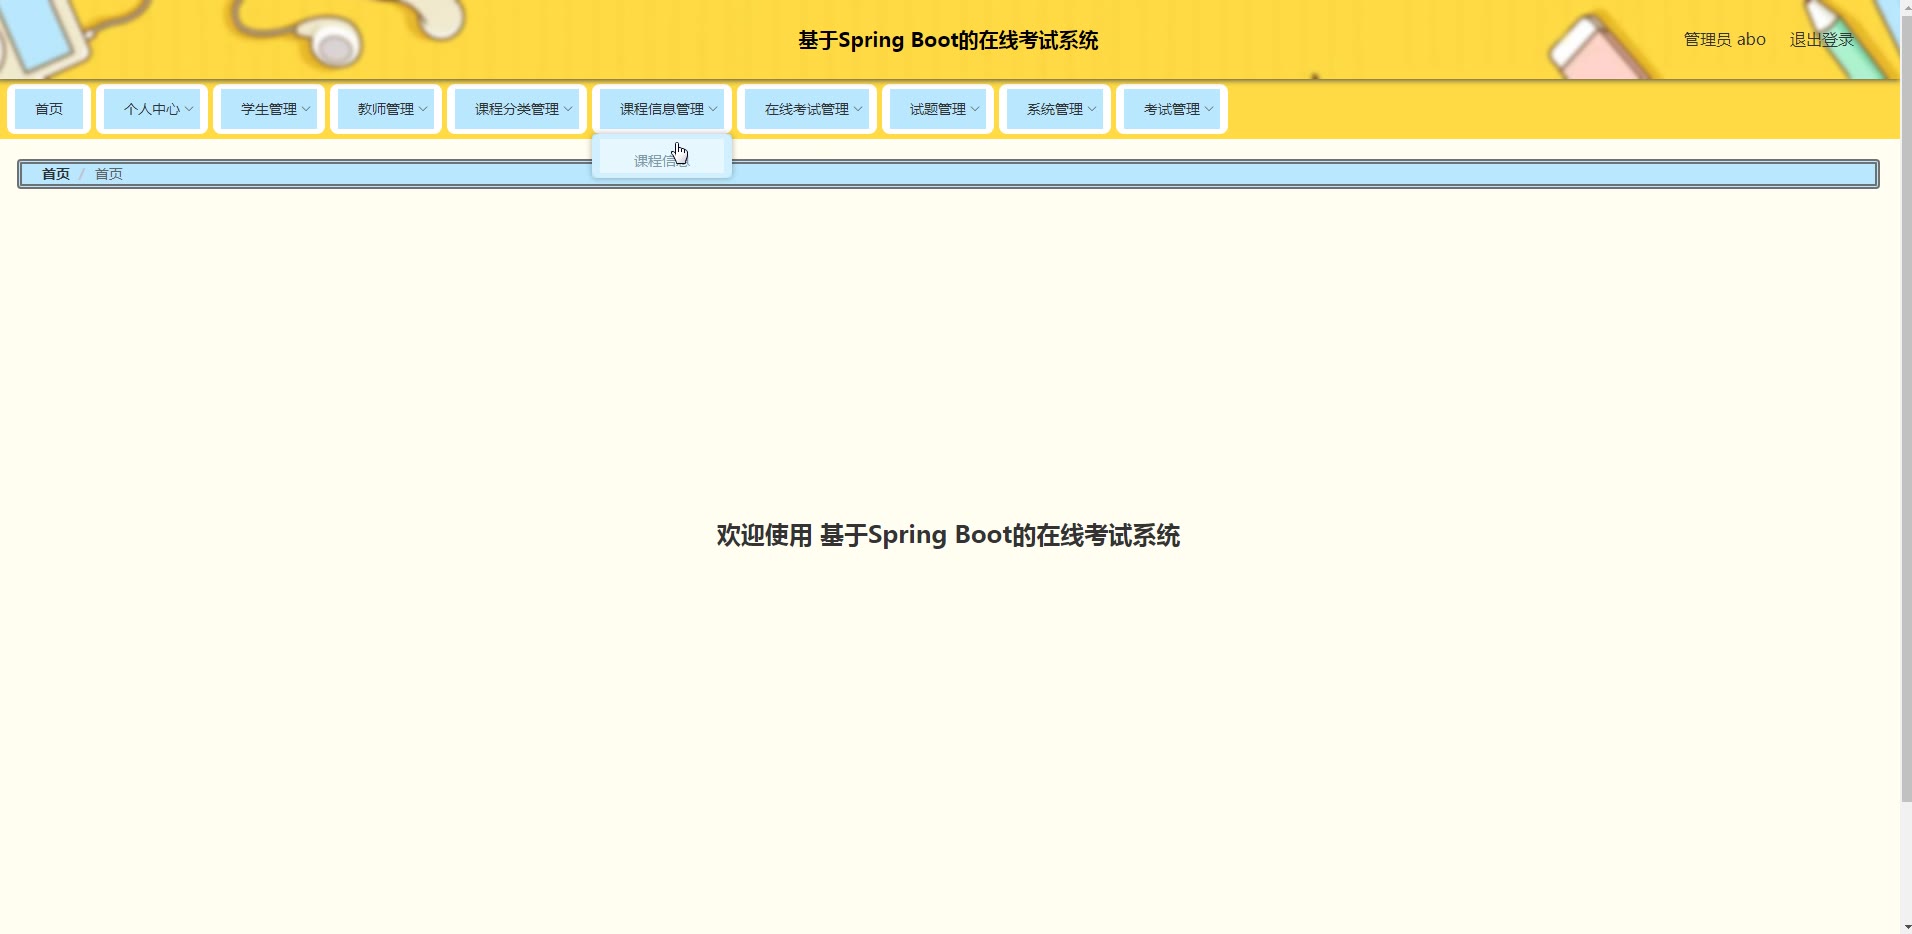Viewport: 1912px width, 934px height.
Task: Click the vertical scrollbar thumb
Action: point(1906,407)
